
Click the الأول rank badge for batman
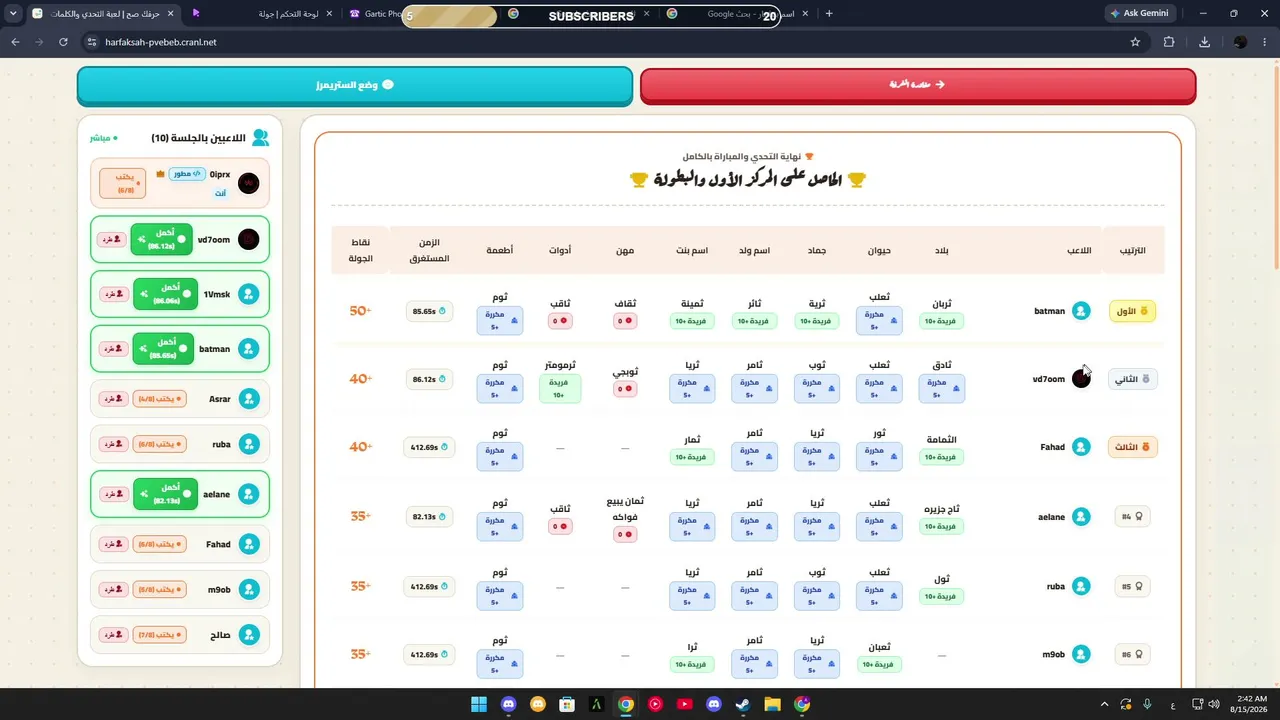[x=1132, y=311]
